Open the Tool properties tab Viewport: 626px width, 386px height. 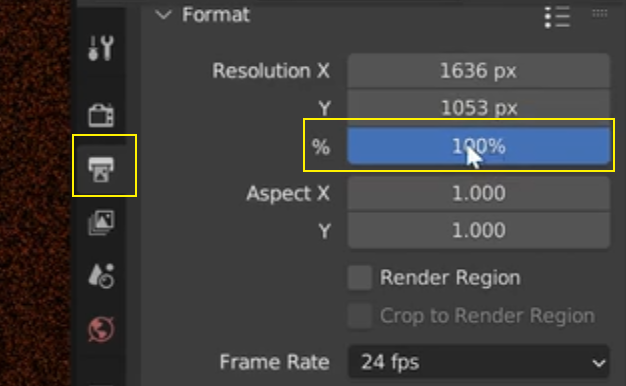pos(101,48)
